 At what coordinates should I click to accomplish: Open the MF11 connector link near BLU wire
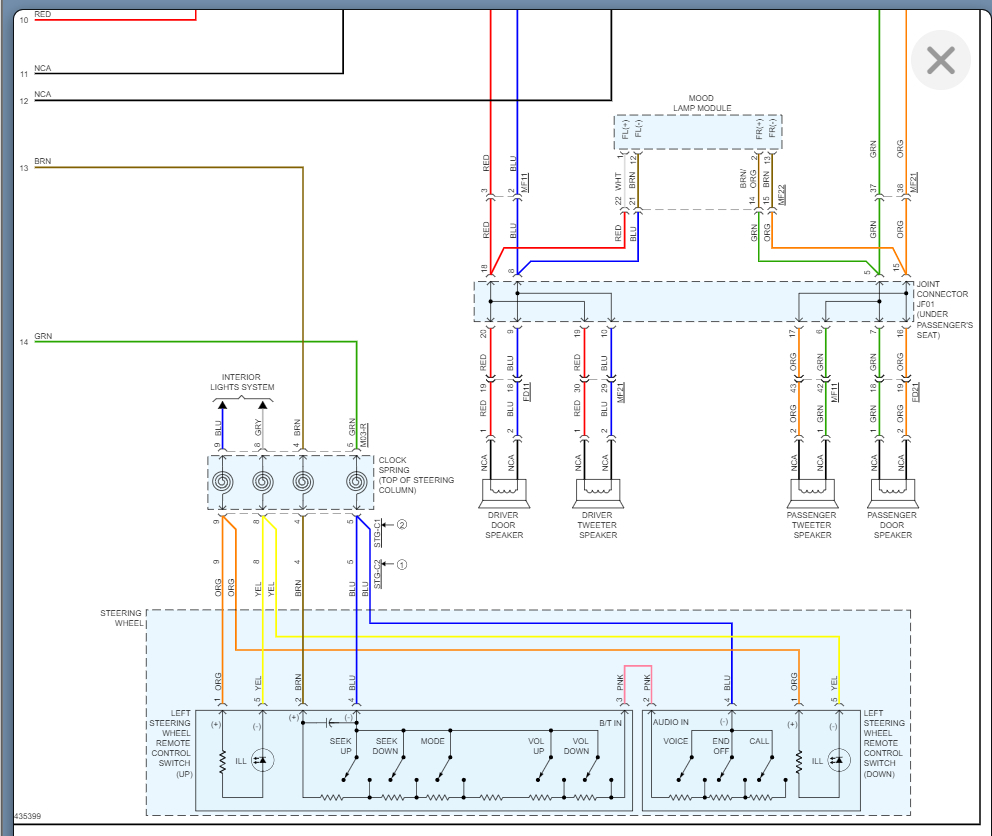coord(524,183)
